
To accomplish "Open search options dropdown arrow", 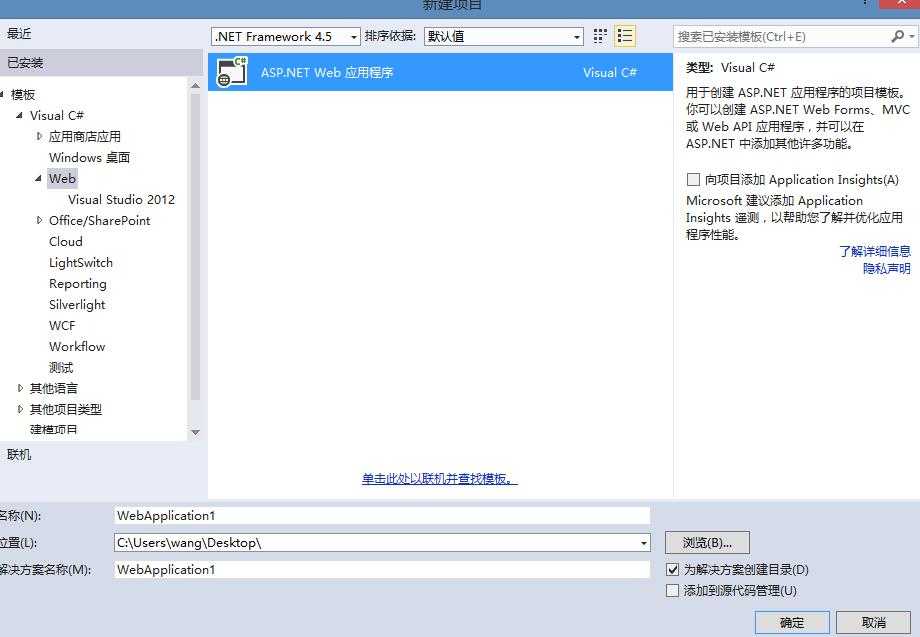I will (x=911, y=36).
